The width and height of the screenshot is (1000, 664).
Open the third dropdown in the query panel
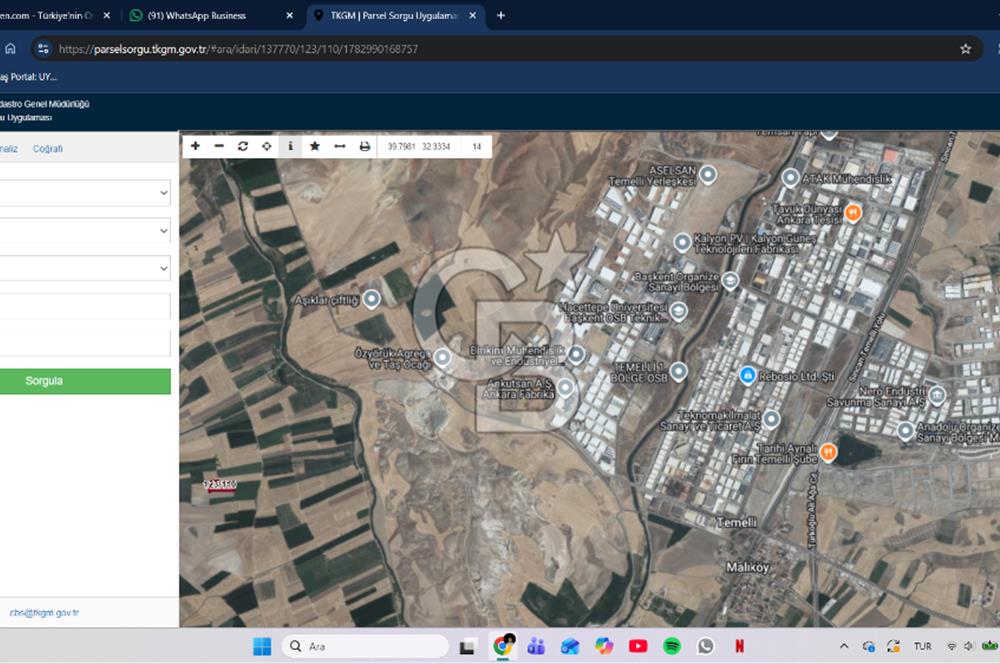click(x=85, y=268)
